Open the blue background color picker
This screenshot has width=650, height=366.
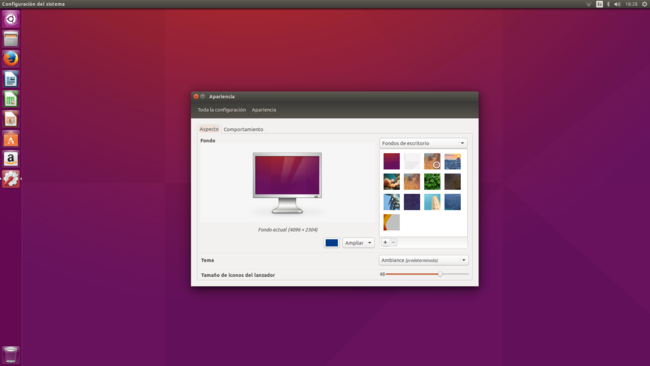[x=332, y=243]
